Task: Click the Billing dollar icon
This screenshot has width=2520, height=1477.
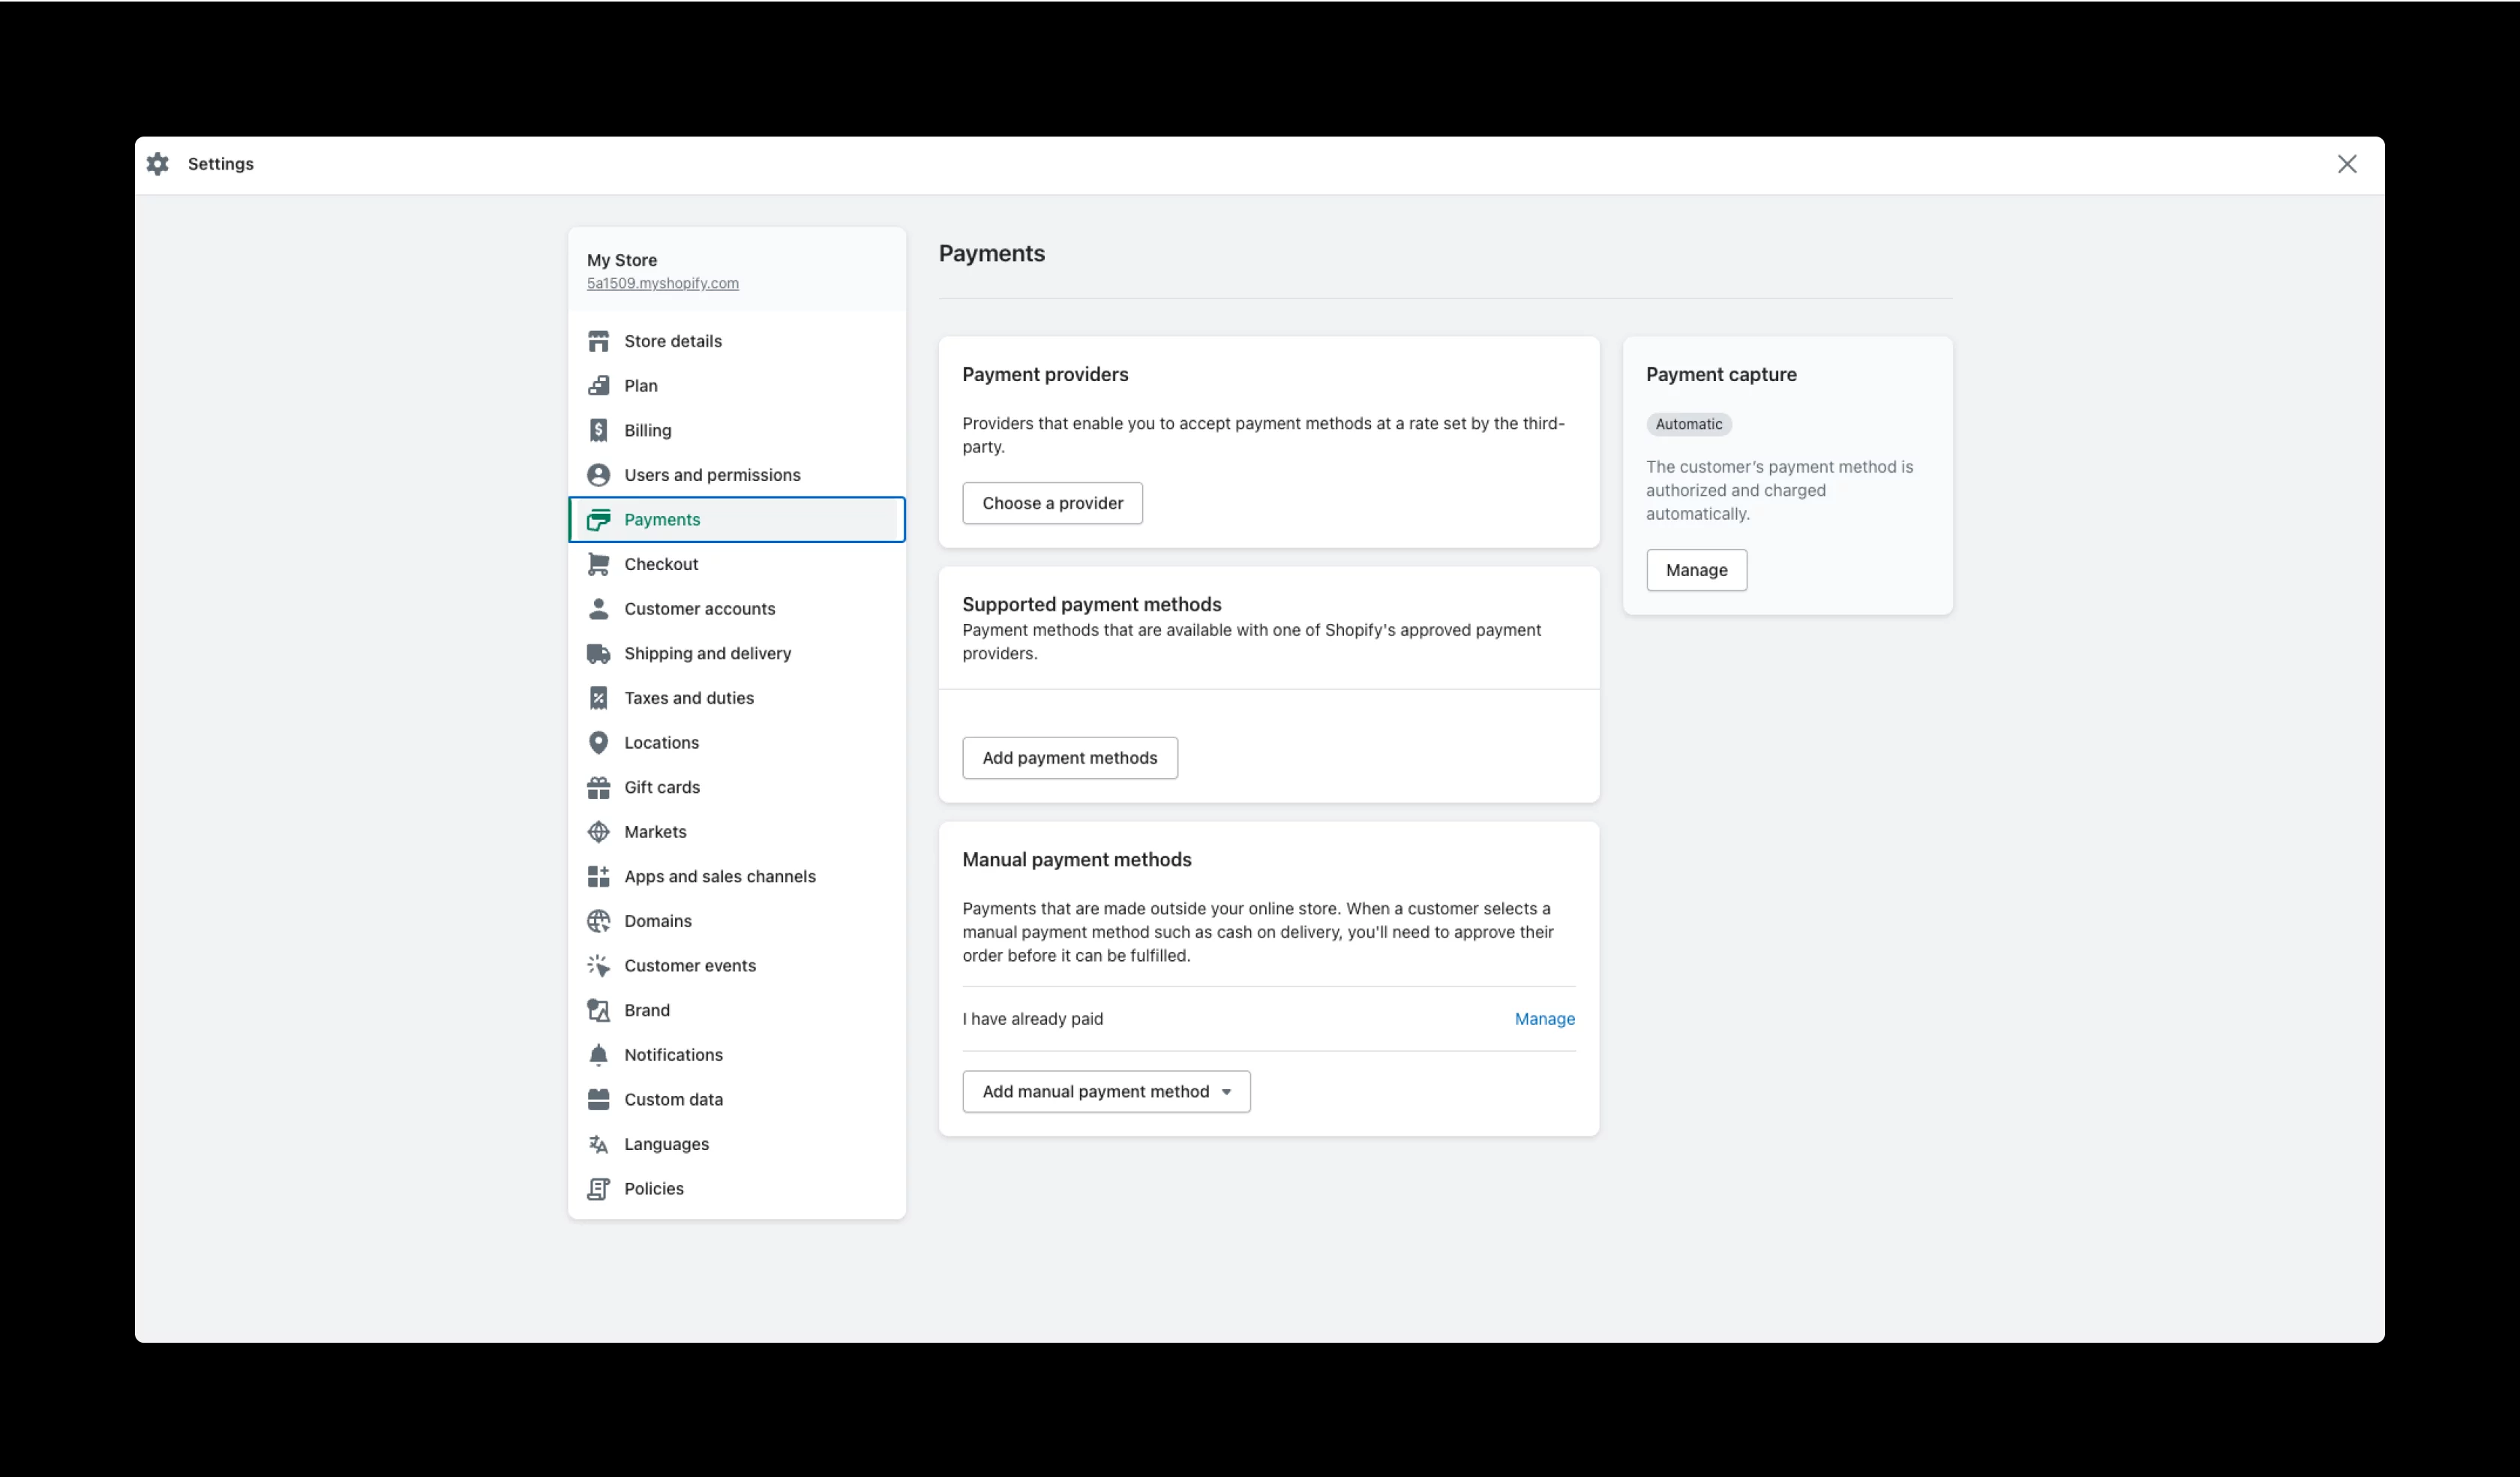Action: tap(598, 430)
